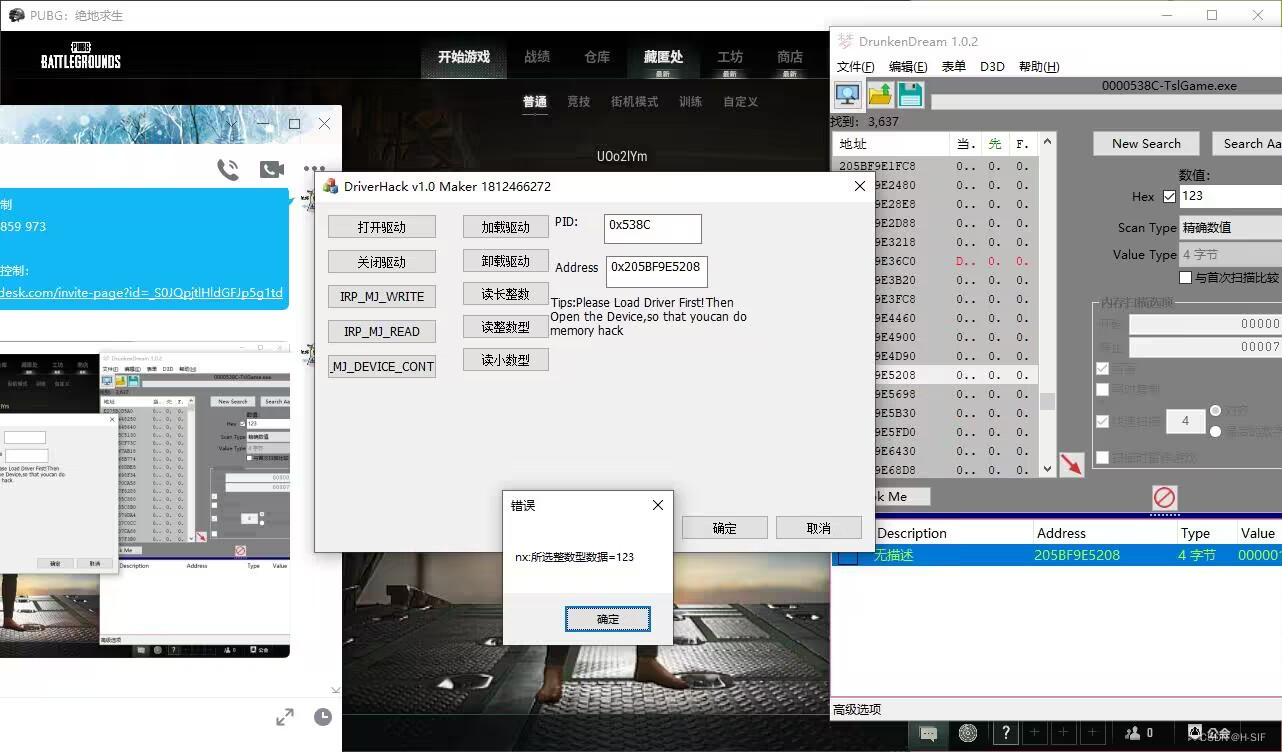Click the IRP_MJ_READ button

tap(382, 332)
